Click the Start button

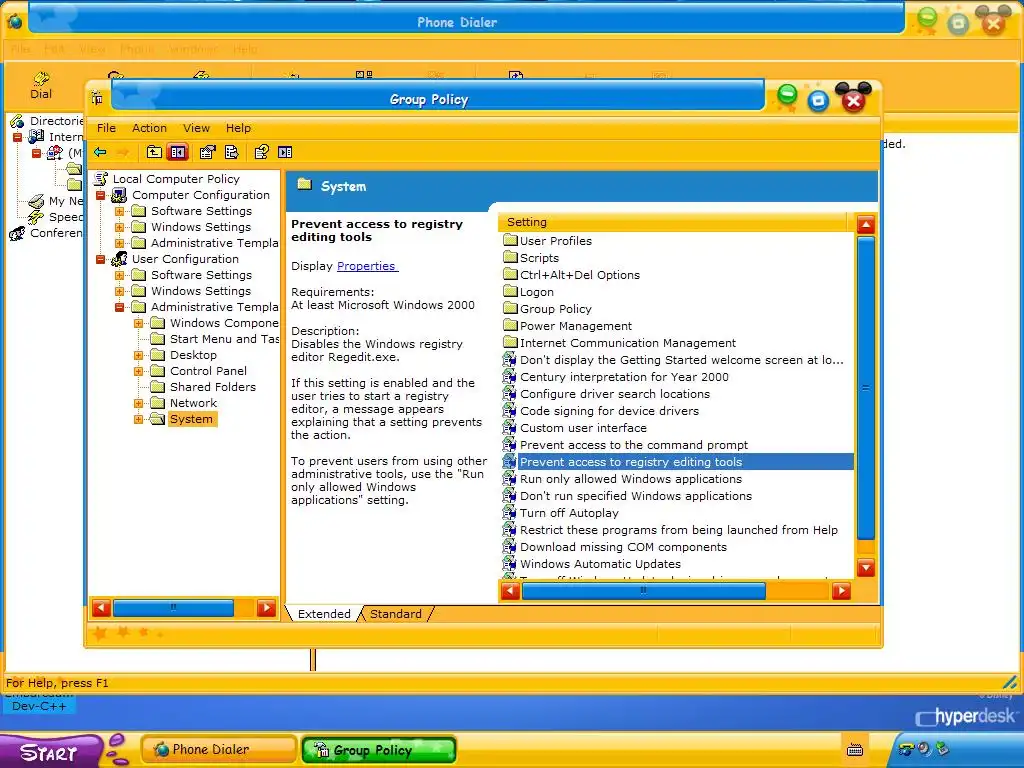pyautogui.click(x=50, y=752)
